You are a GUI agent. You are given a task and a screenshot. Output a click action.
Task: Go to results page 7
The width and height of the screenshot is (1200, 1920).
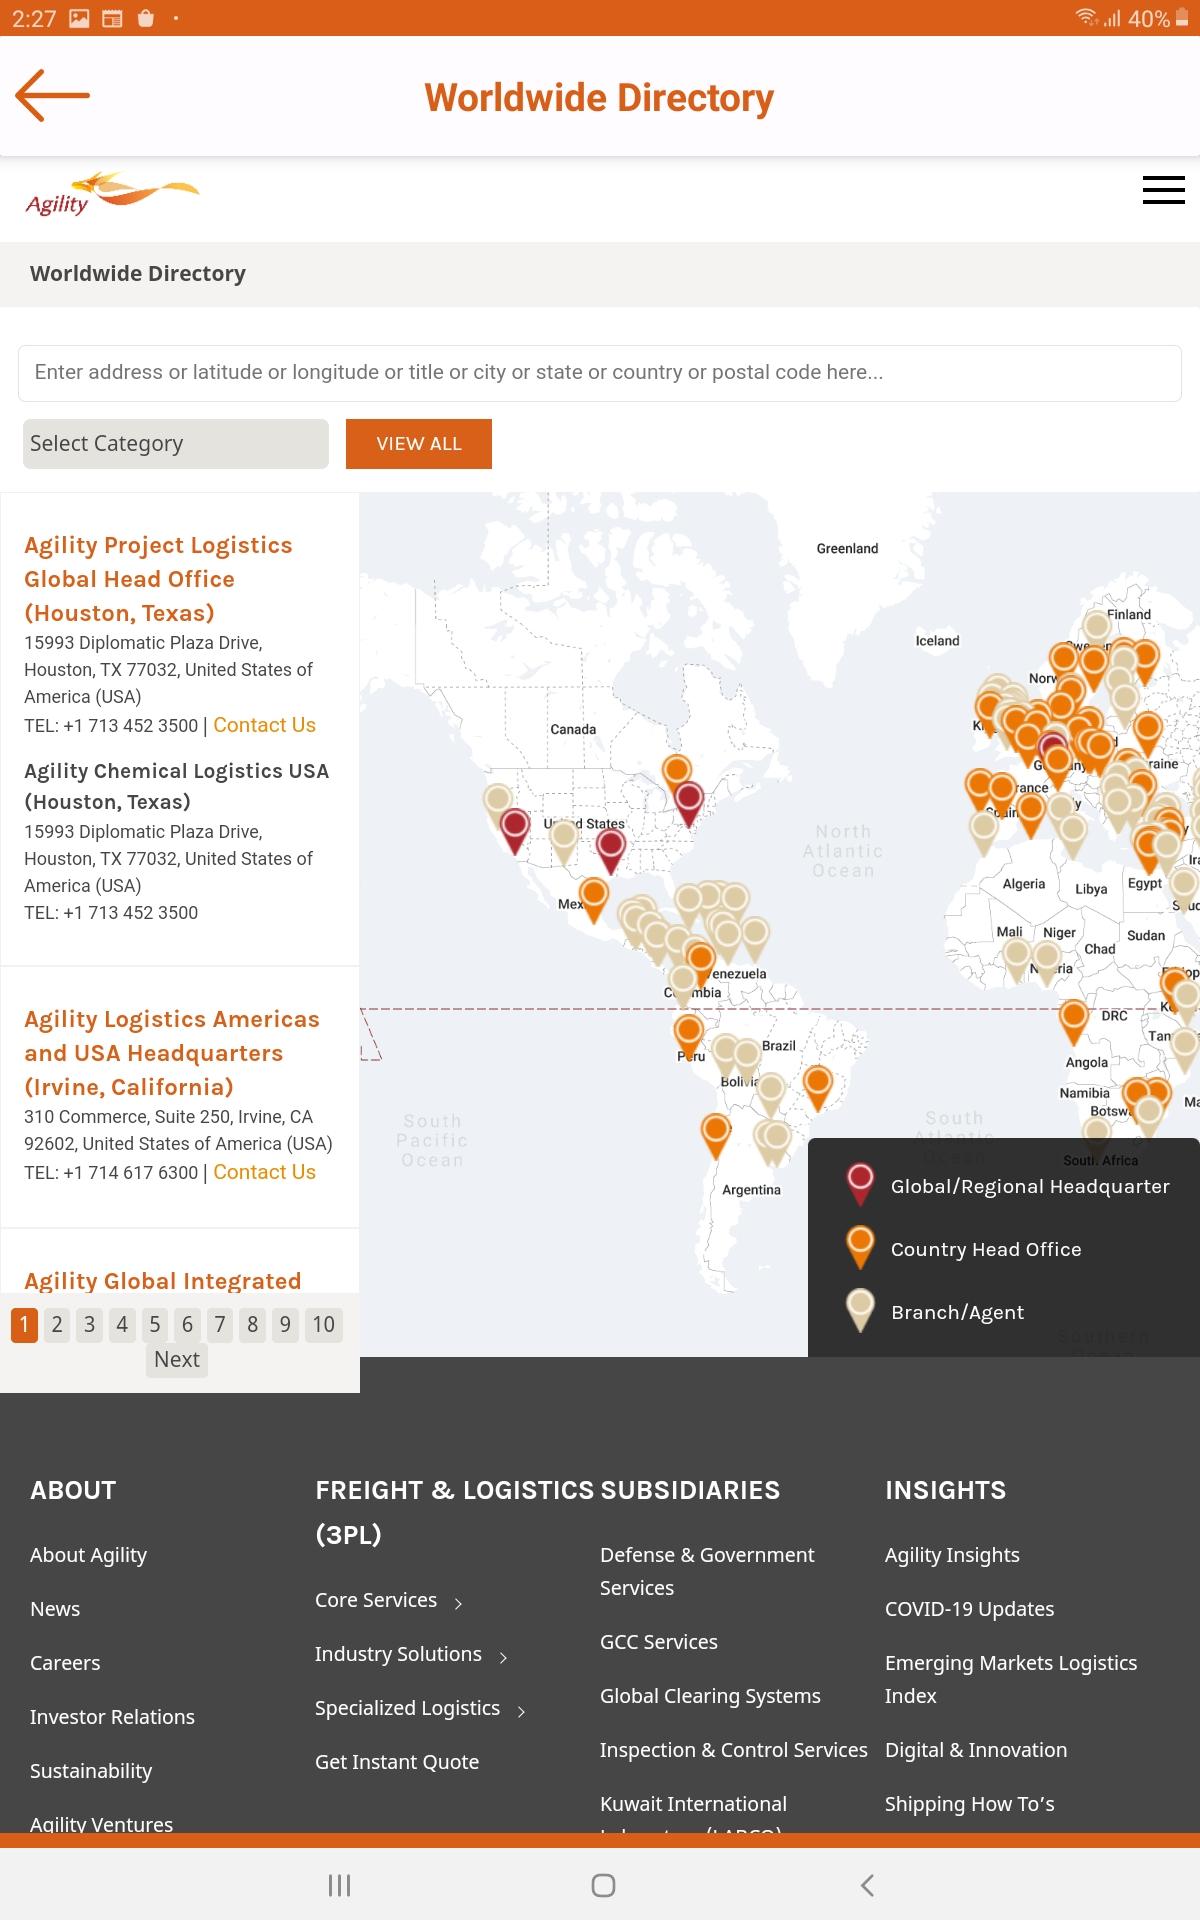click(x=220, y=1325)
